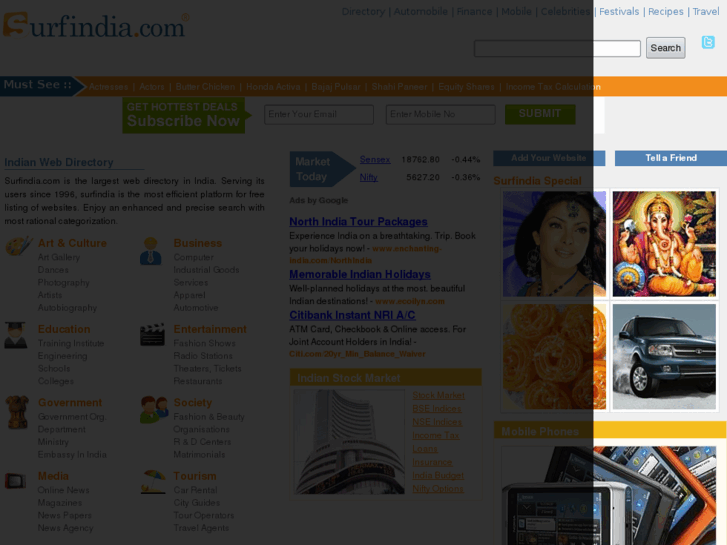This screenshot has width=727, height=545.
Task: Click the Art & Culture palette icon
Action: point(19,246)
